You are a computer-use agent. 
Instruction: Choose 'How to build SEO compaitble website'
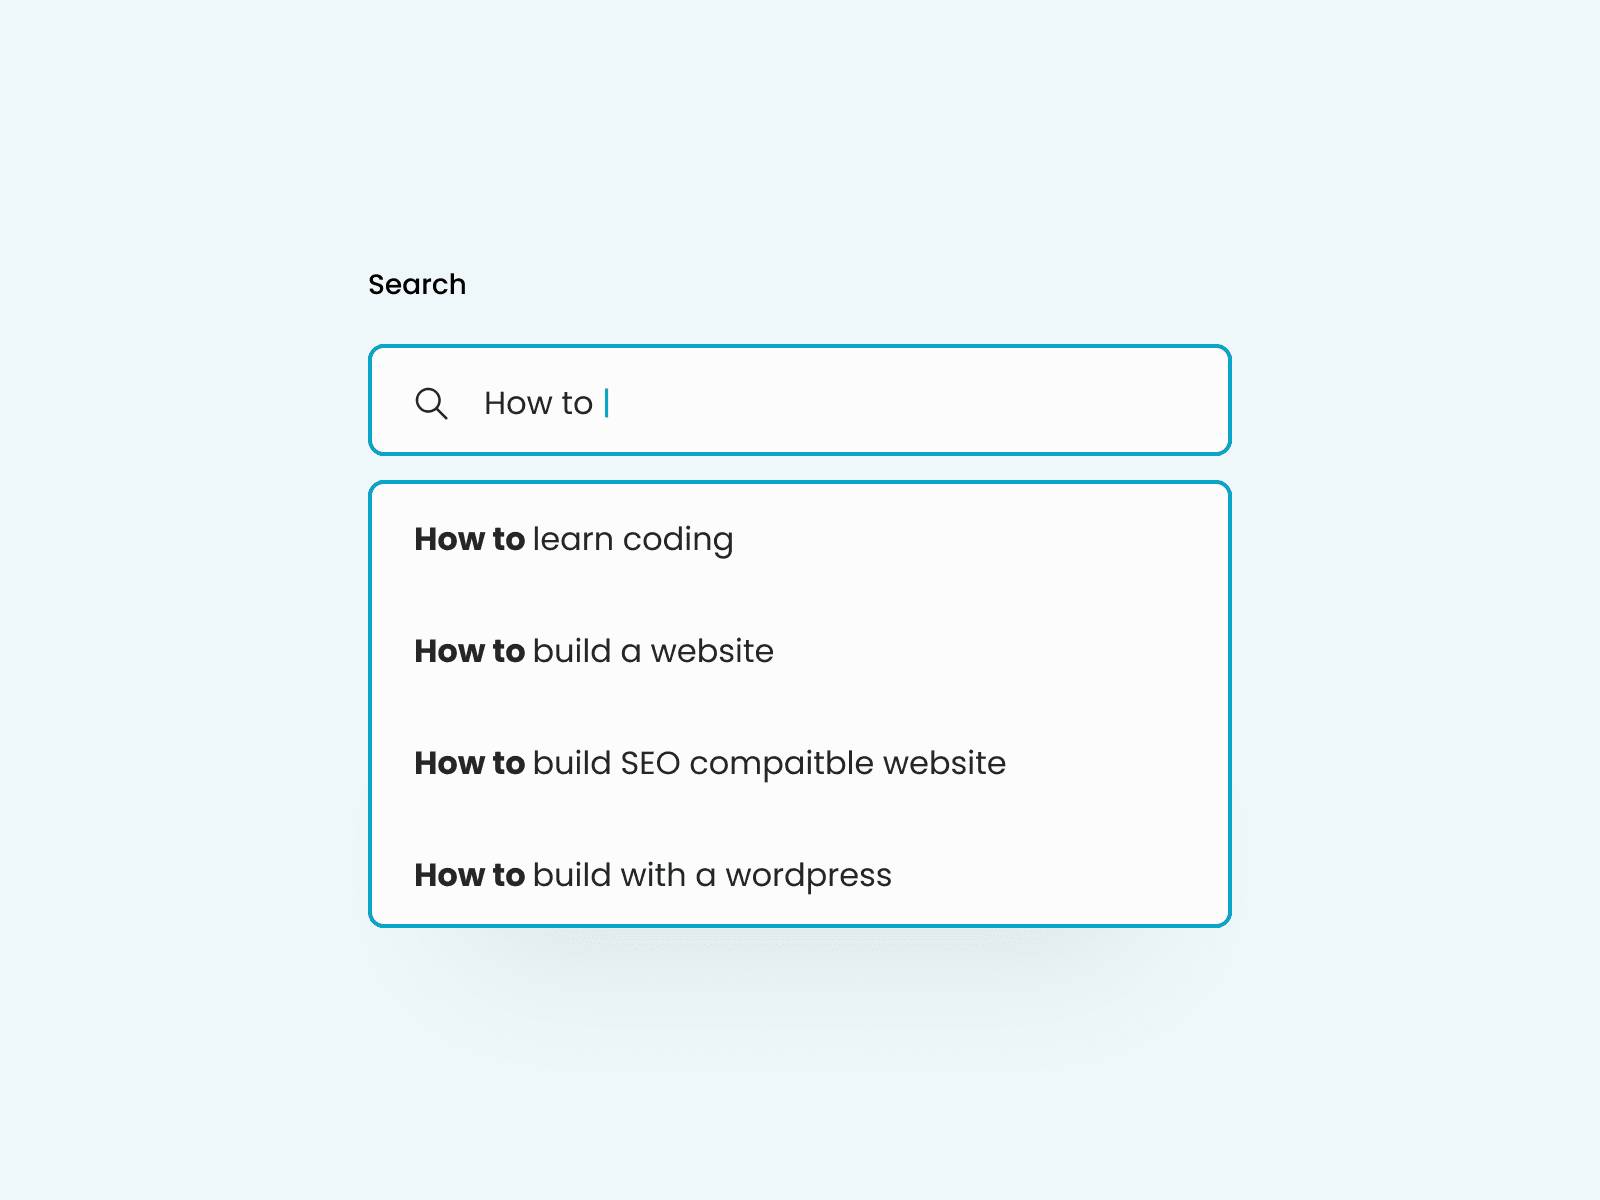[710, 763]
